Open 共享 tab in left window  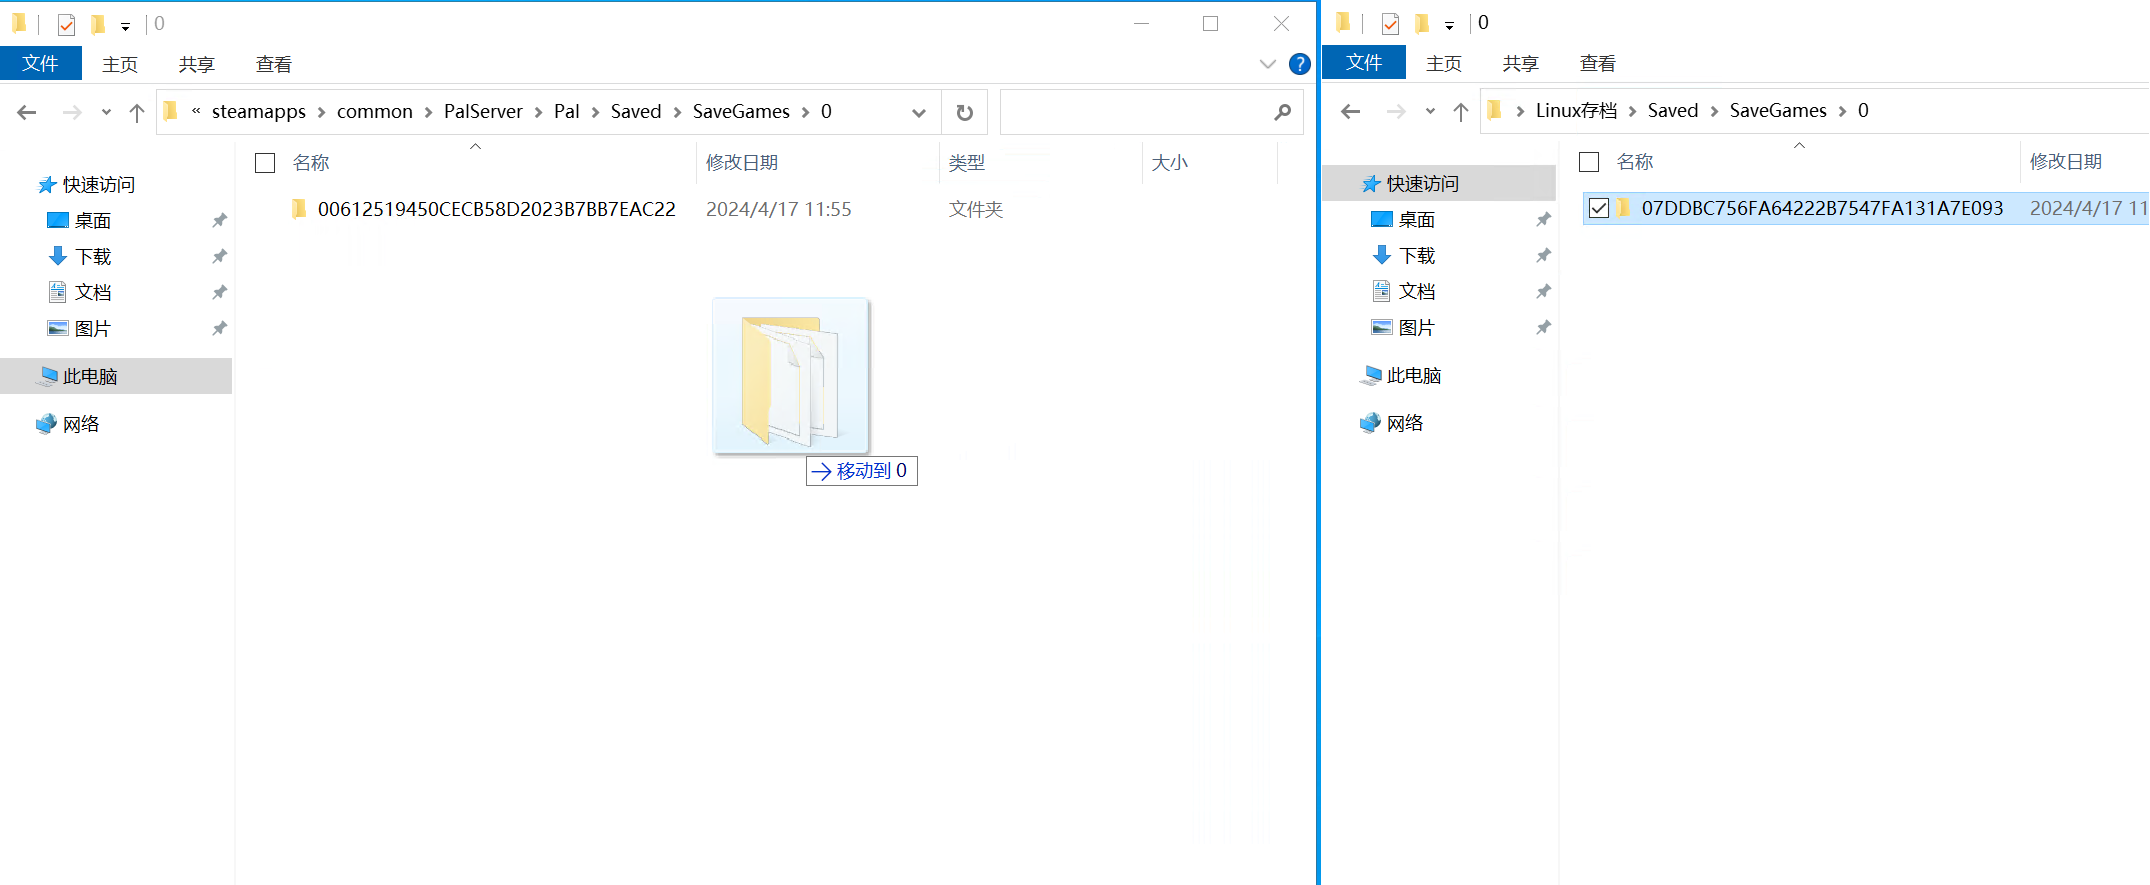tap(197, 64)
